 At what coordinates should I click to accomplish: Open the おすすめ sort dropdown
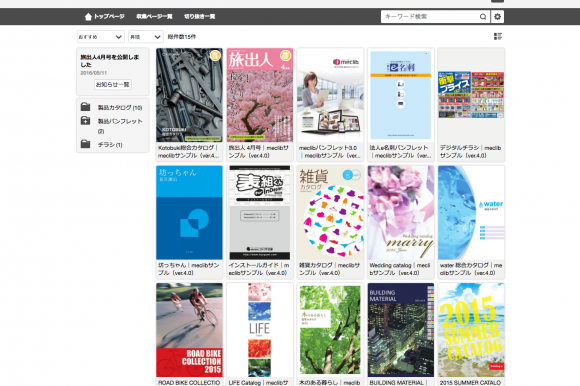click(x=100, y=37)
